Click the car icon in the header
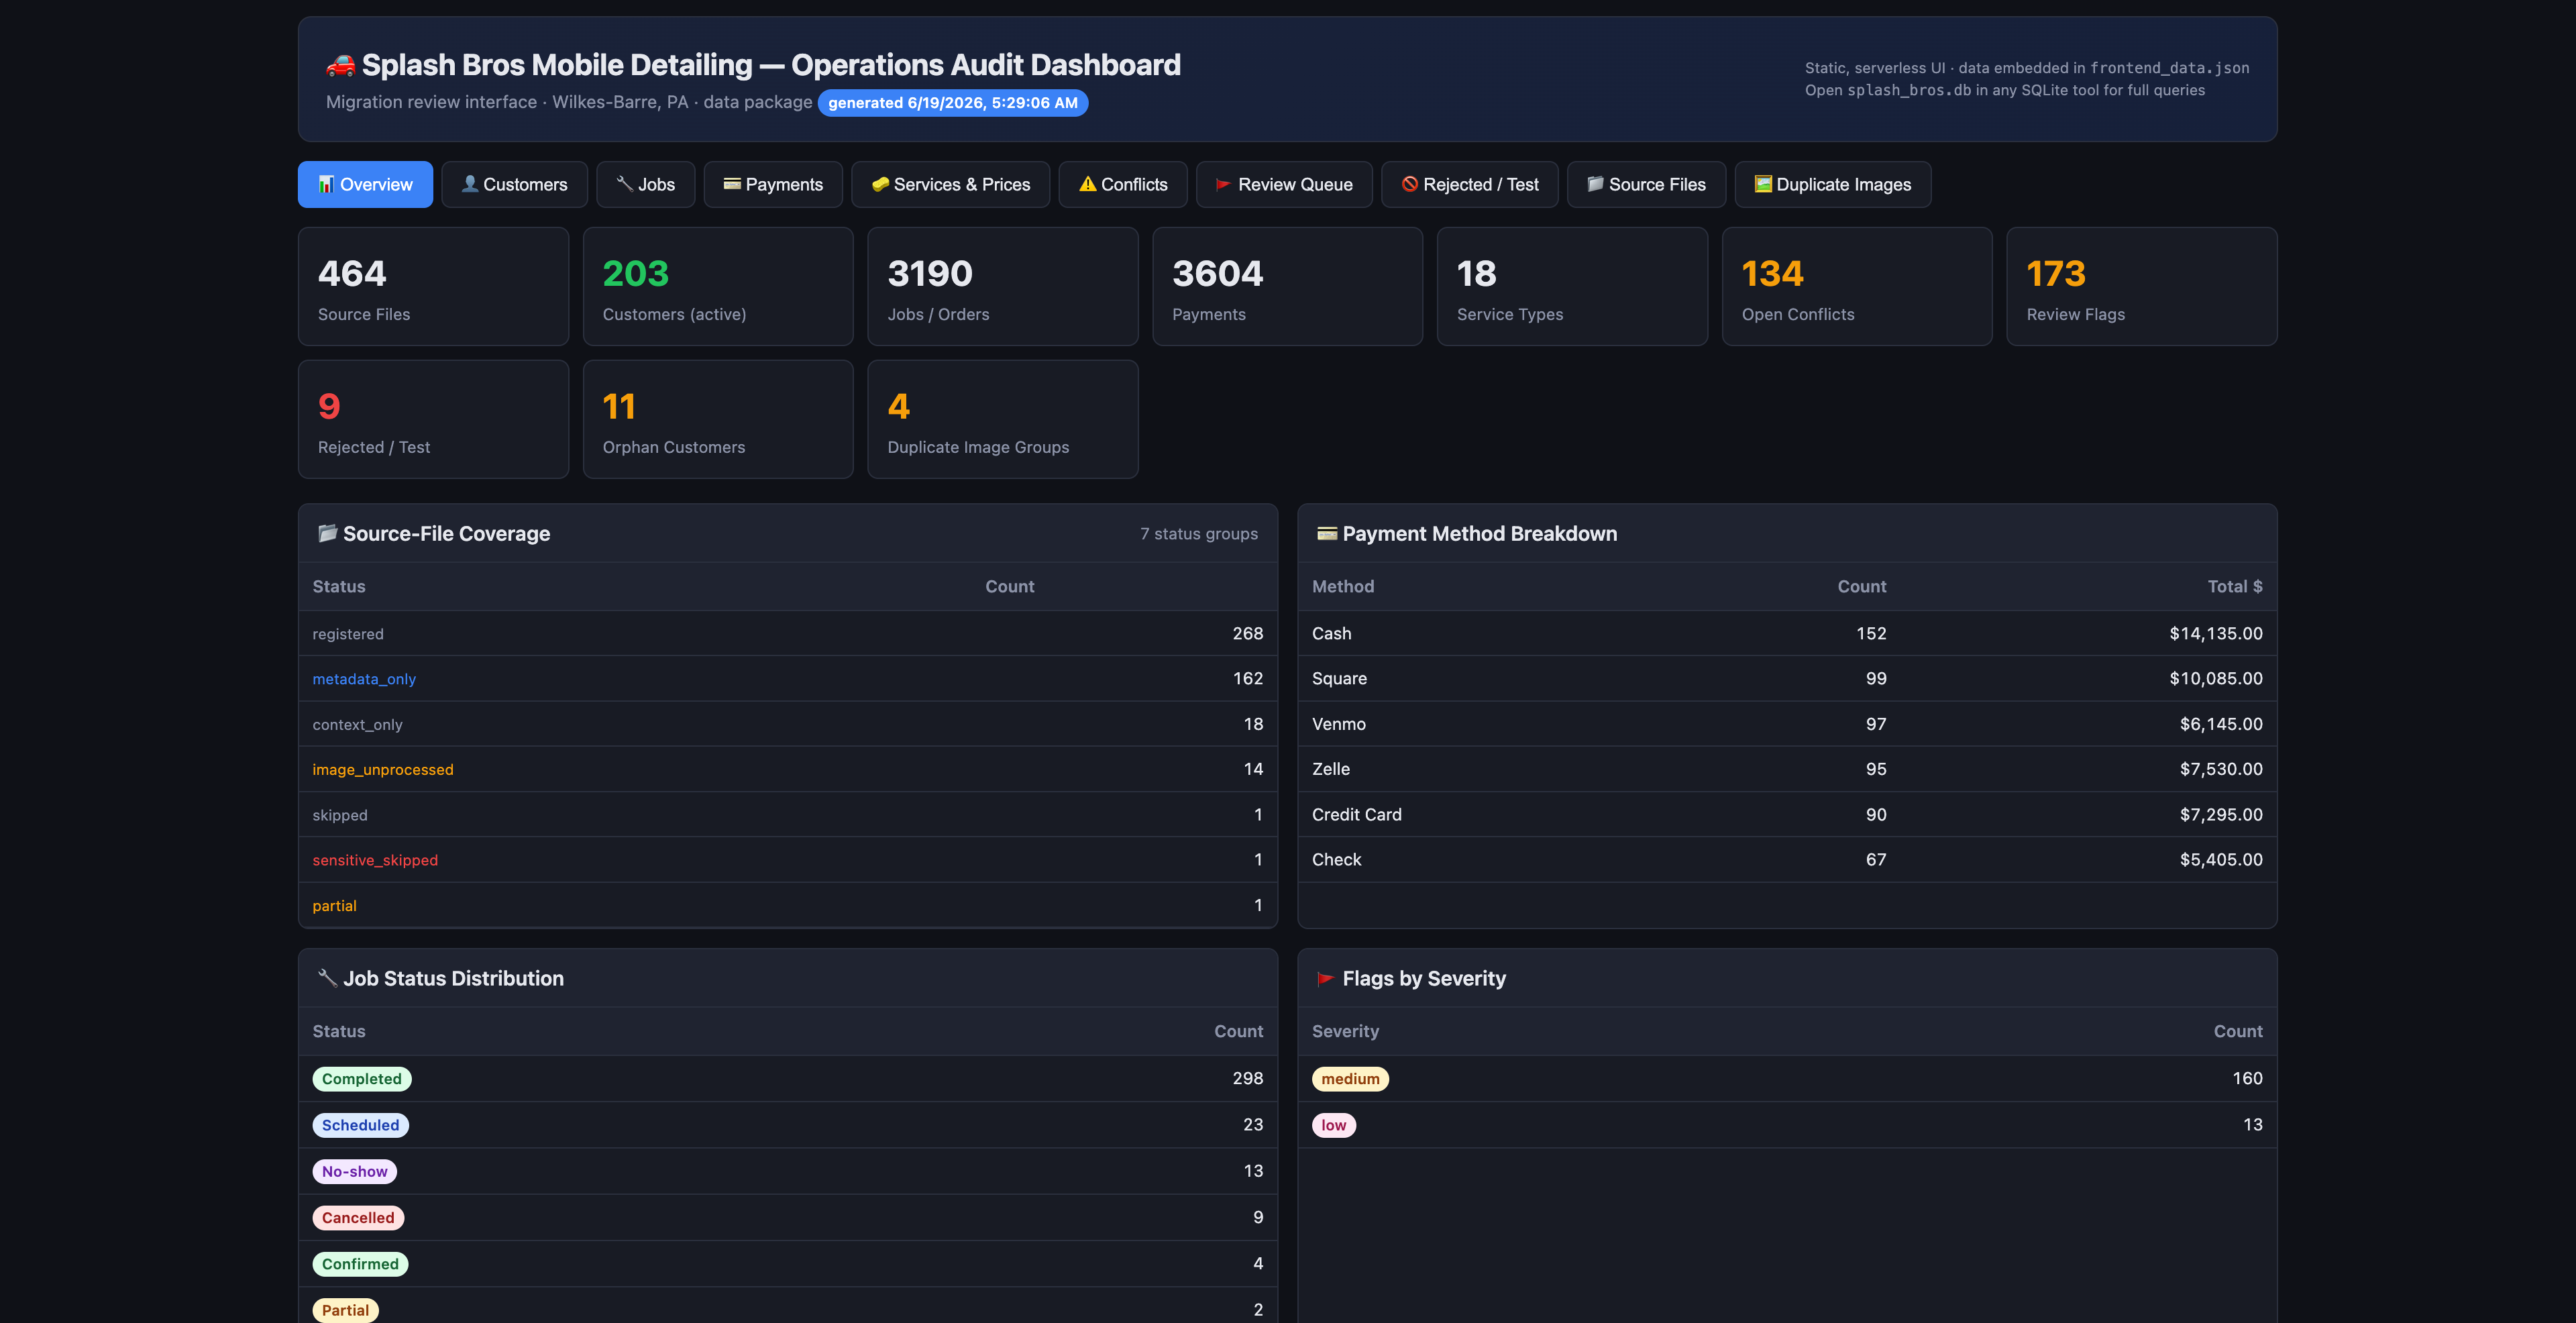The width and height of the screenshot is (2576, 1323). 340,65
